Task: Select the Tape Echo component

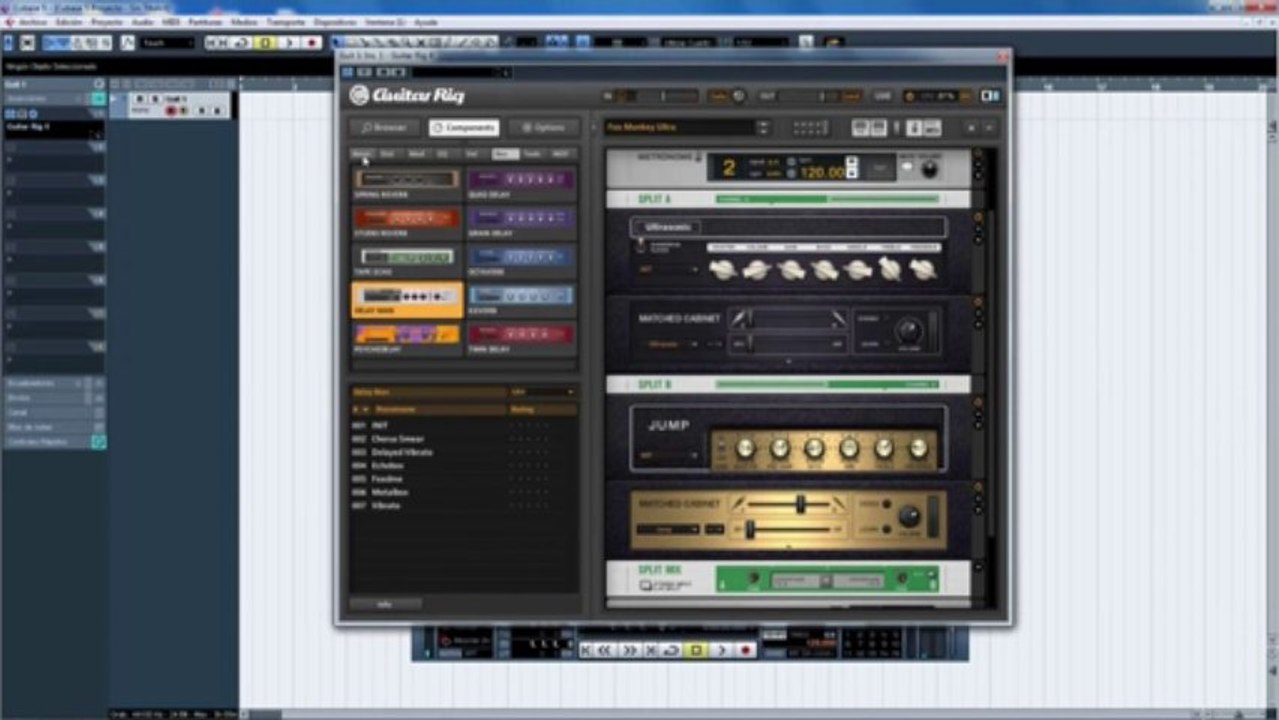Action: click(x=407, y=261)
